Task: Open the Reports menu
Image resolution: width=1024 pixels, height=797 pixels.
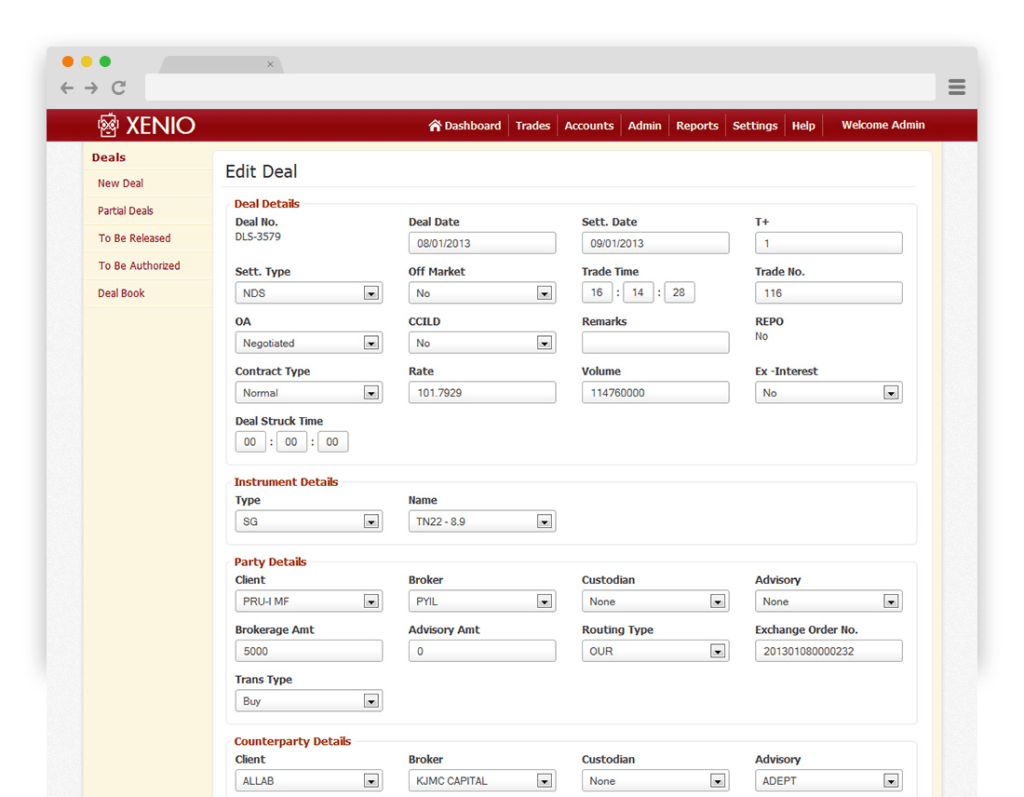Action: (x=696, y=126)
